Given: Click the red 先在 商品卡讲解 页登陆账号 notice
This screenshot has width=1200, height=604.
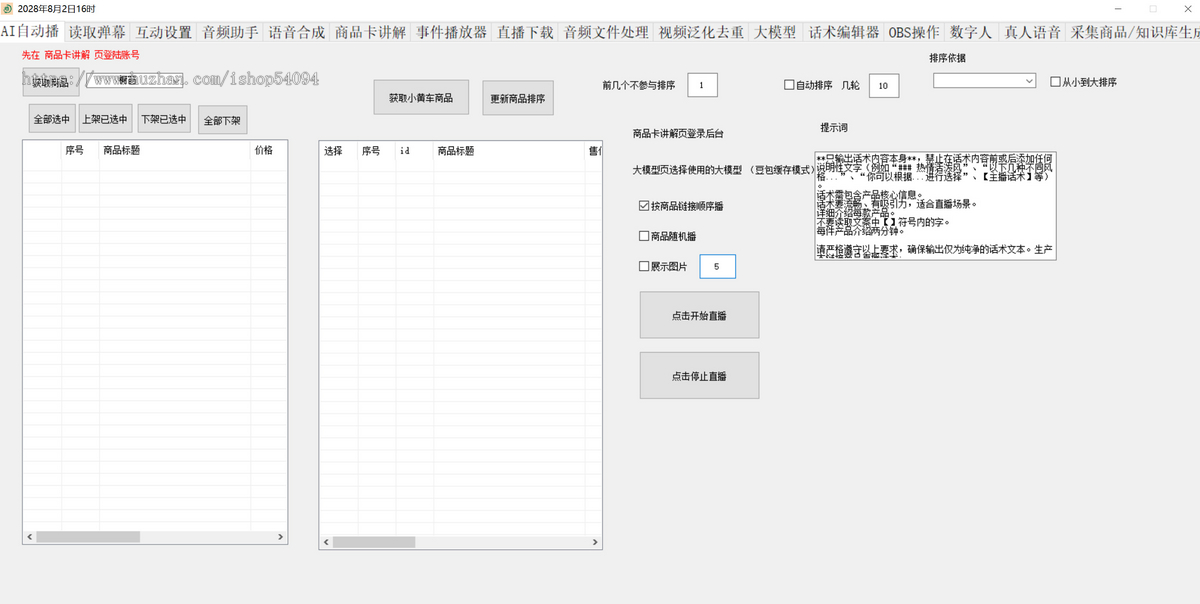Looking at the screenshot, I should pyautogui.click(x=81, y=55).
